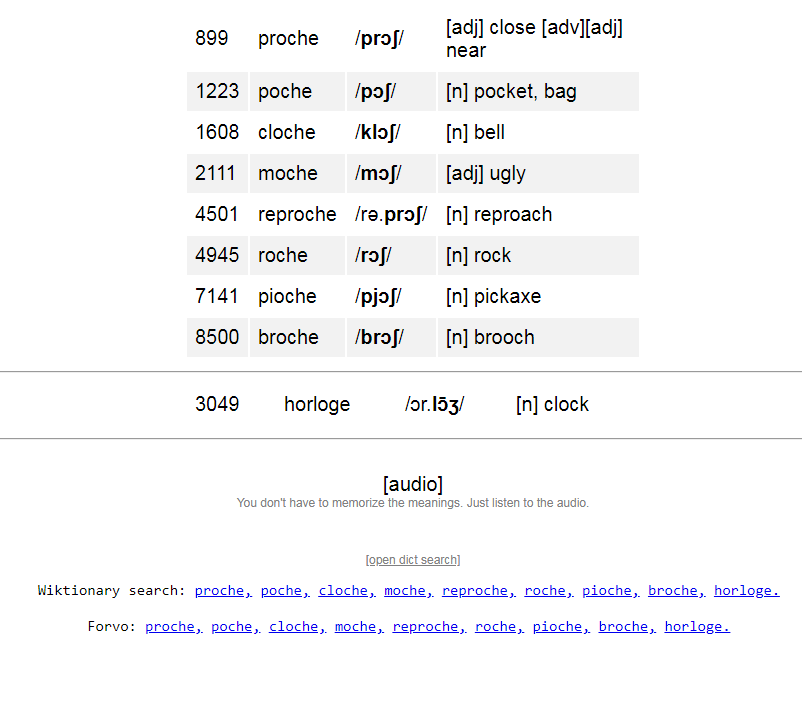
Task: Click the meaning '[n] bell'
Action: point(475,133)
